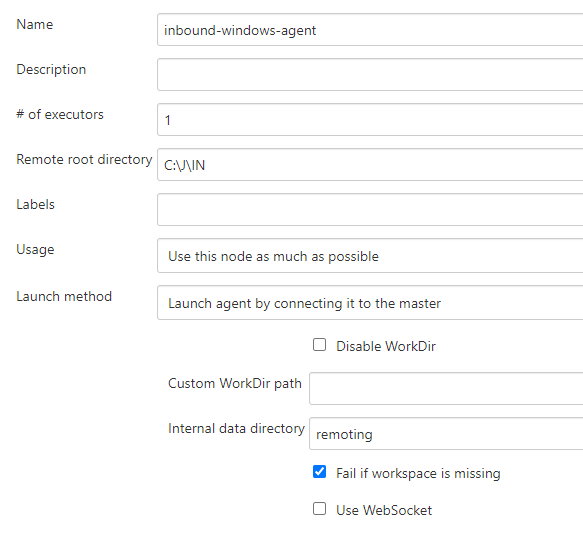Click the Custom WorkDir path field

(x=446, y=389)
